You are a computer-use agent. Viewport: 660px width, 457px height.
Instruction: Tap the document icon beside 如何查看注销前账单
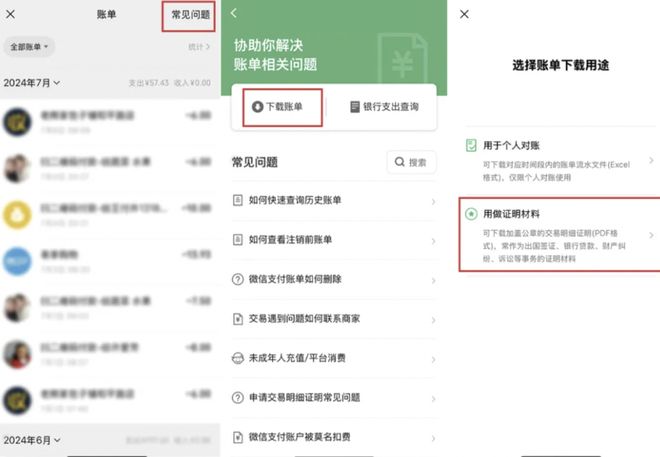tap(238, 240)
